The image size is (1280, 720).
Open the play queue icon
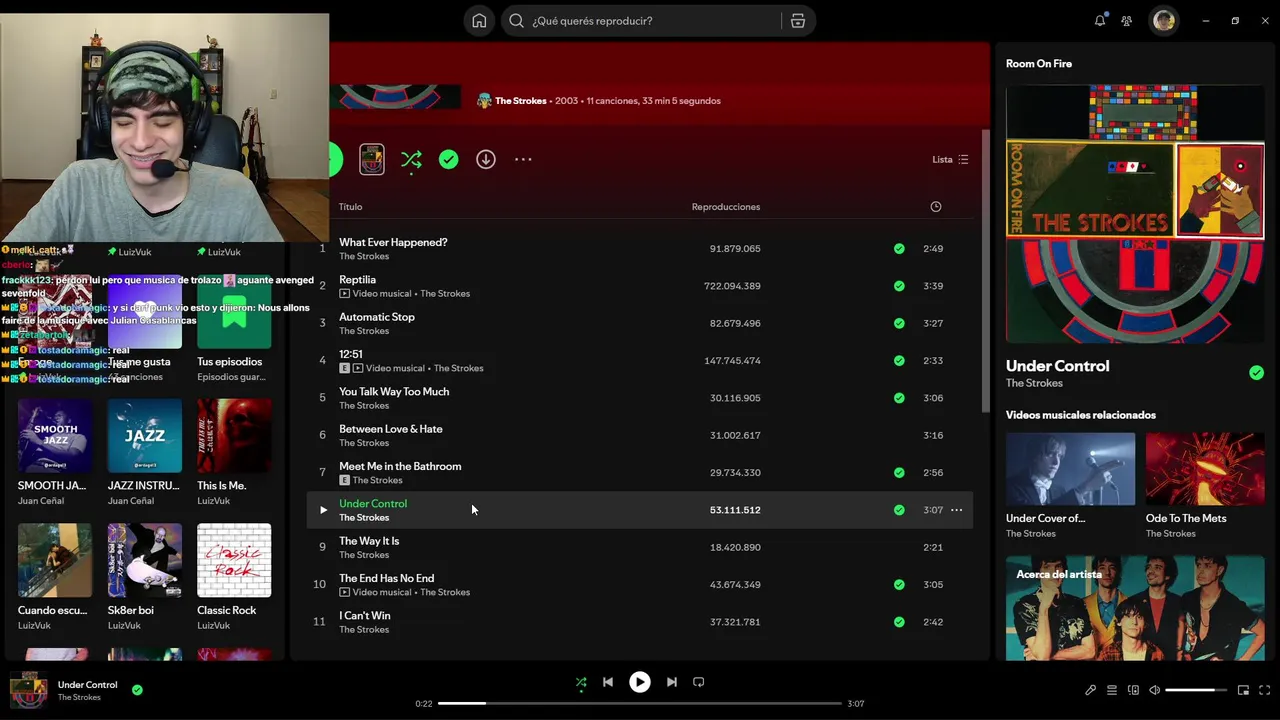[x=1112, y=690]
